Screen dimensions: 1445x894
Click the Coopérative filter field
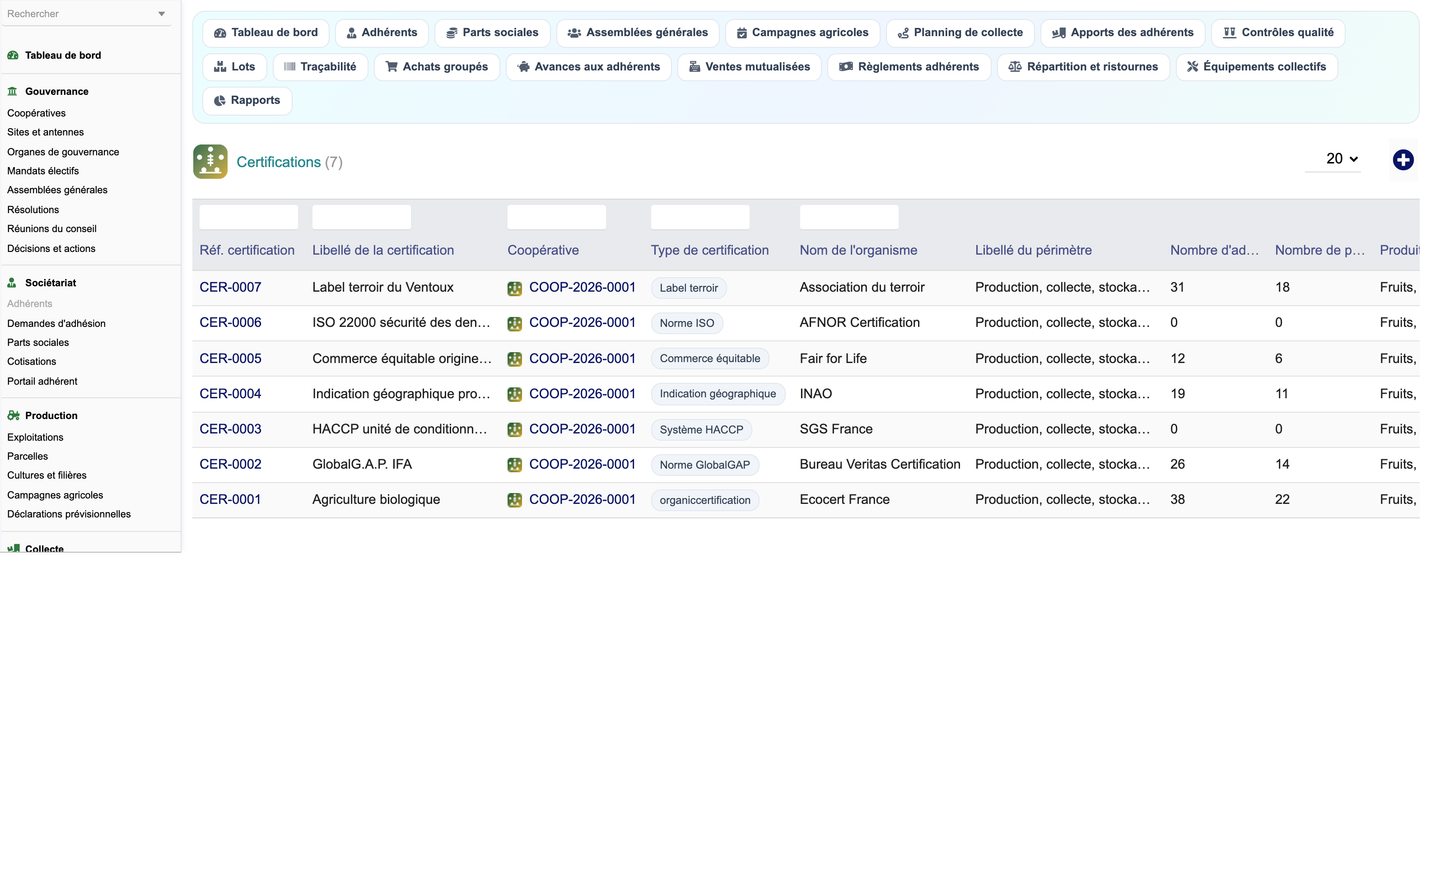(x=557, y=217)
